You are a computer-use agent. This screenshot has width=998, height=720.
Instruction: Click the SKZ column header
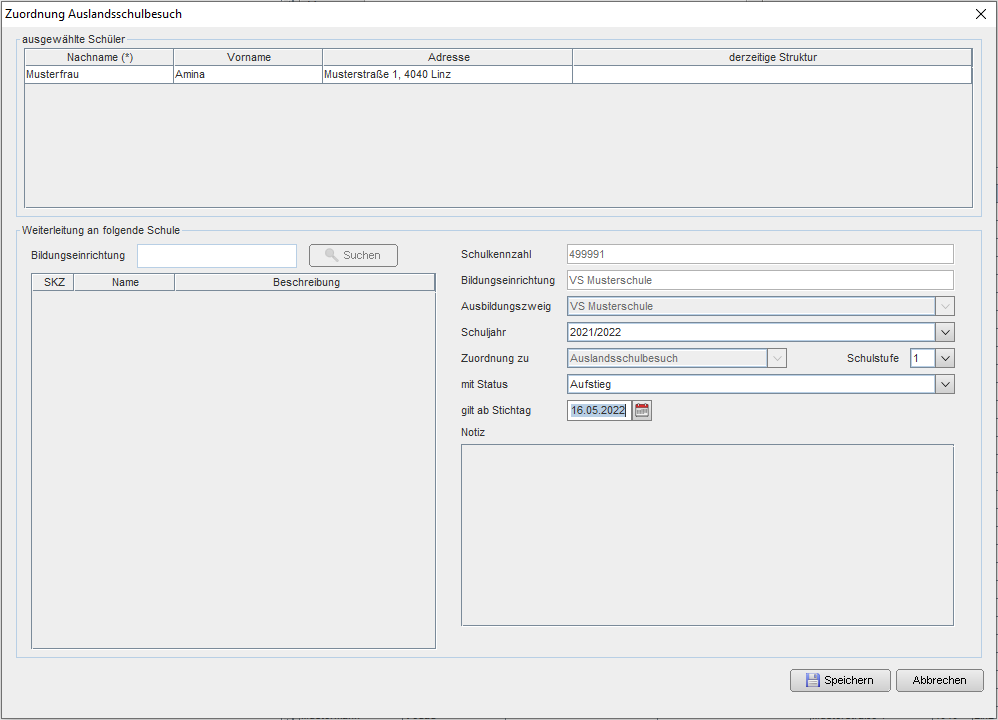click(54, 282)
